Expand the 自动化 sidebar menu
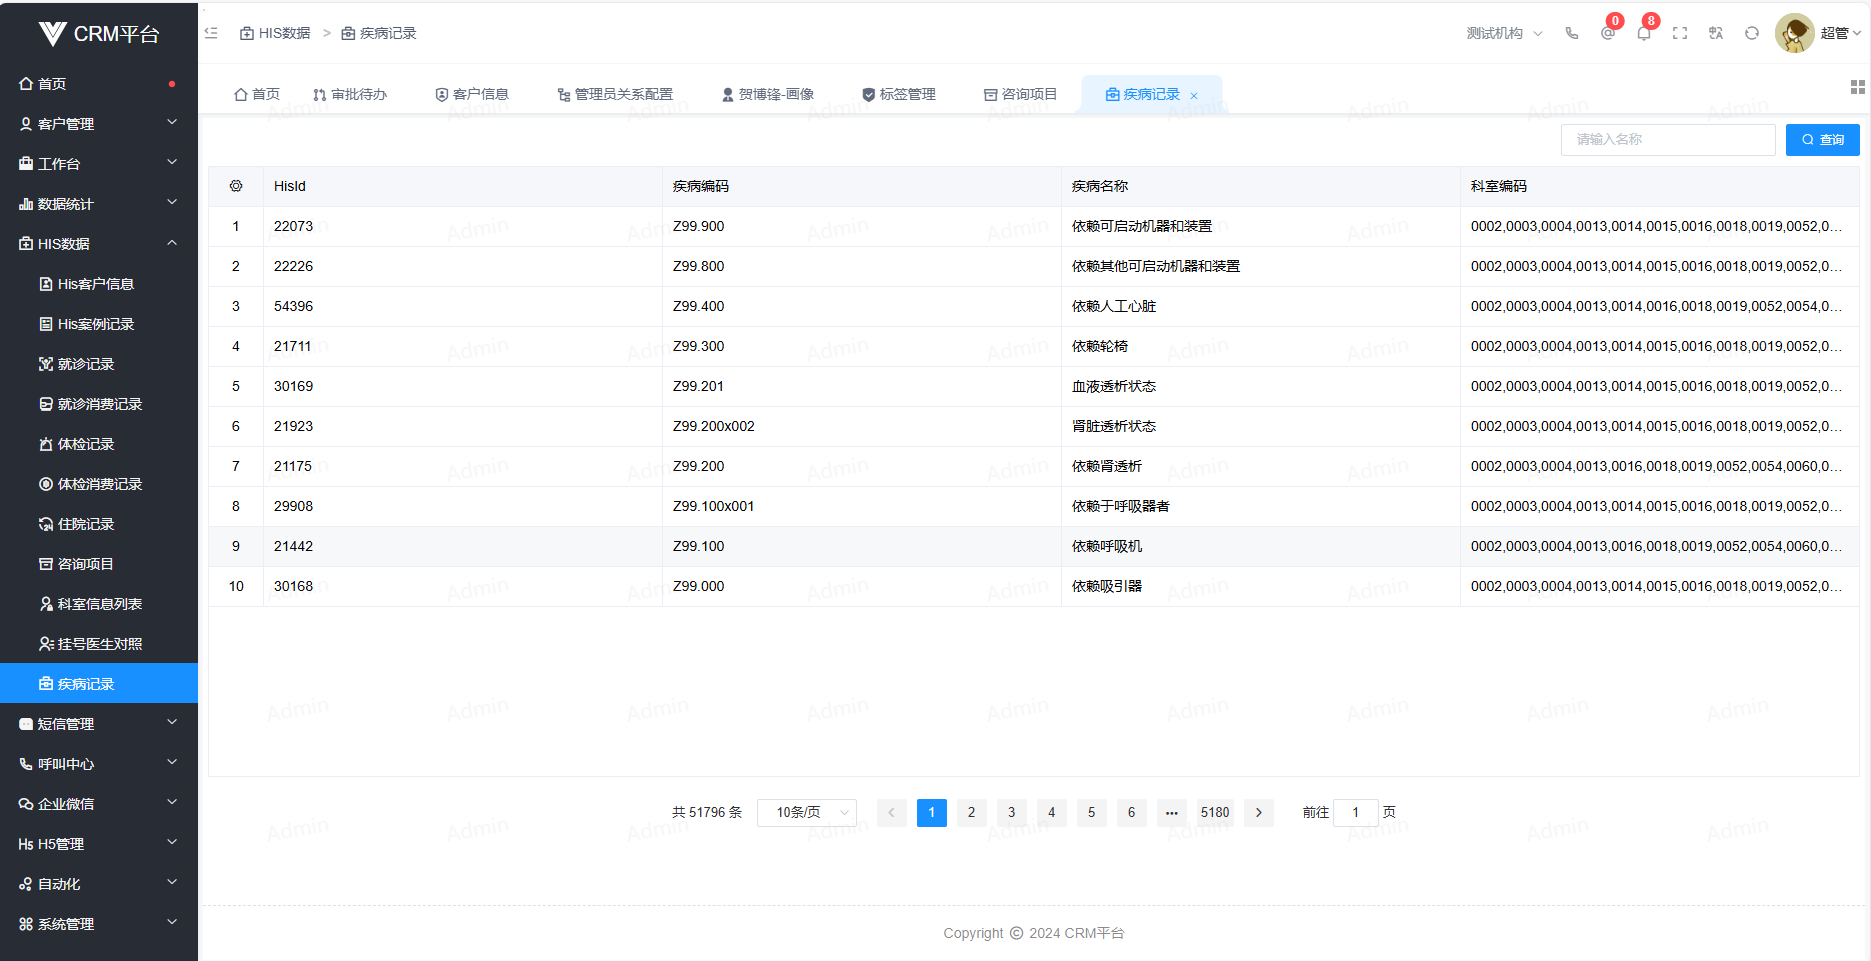 tap(99, 883)
